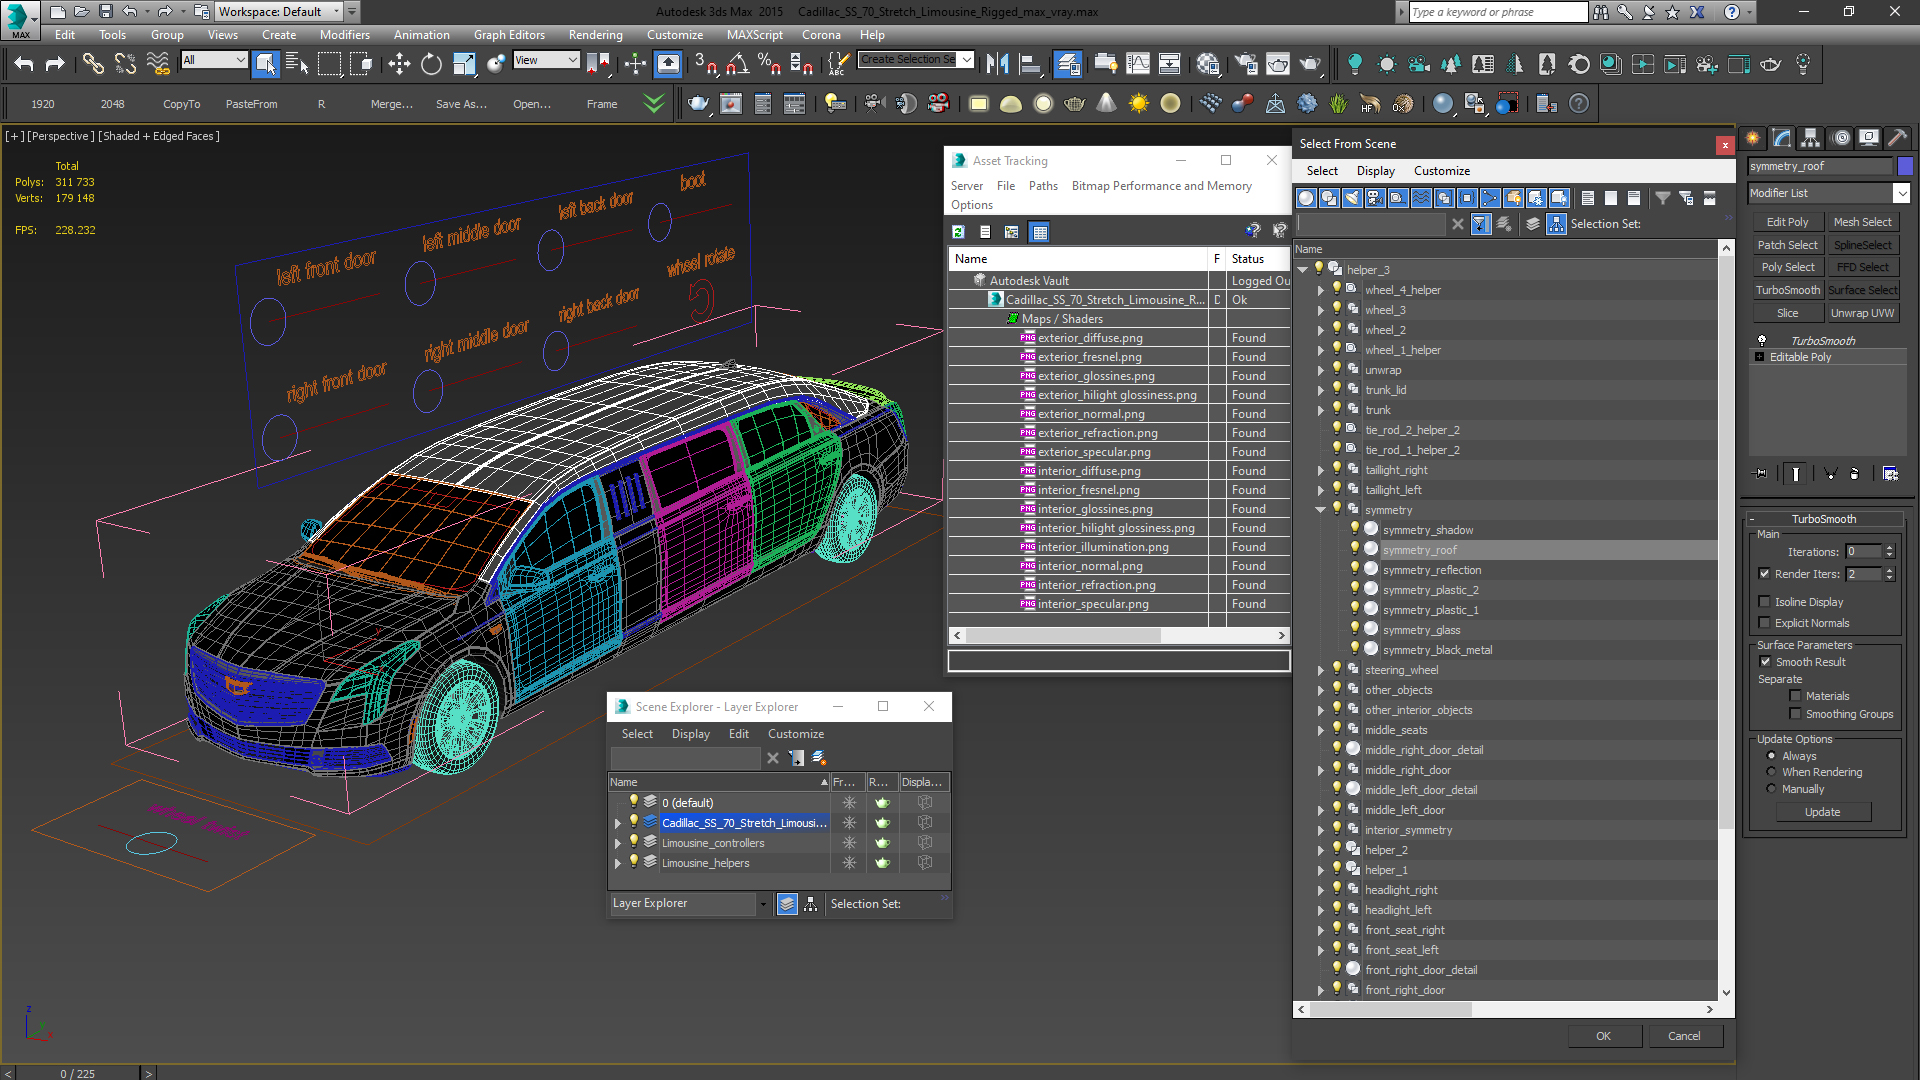This screenshot has width=1920, height=1080.
Task: Collapse the symmetry tree node
Action: coord(1320,510)
